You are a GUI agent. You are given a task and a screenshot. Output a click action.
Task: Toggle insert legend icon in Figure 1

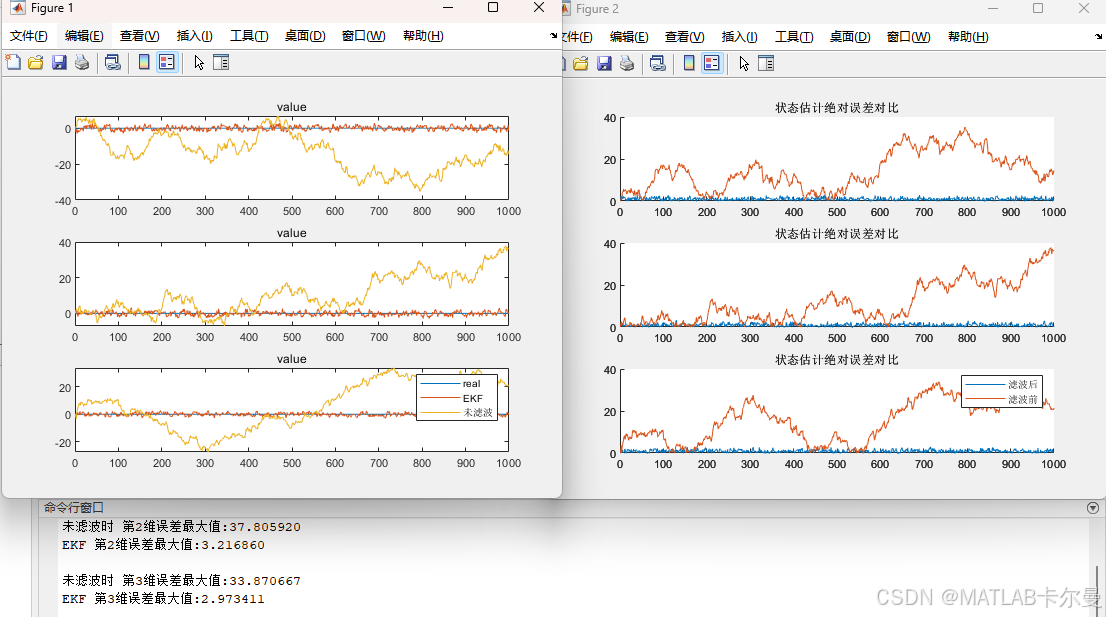point(166,63)
